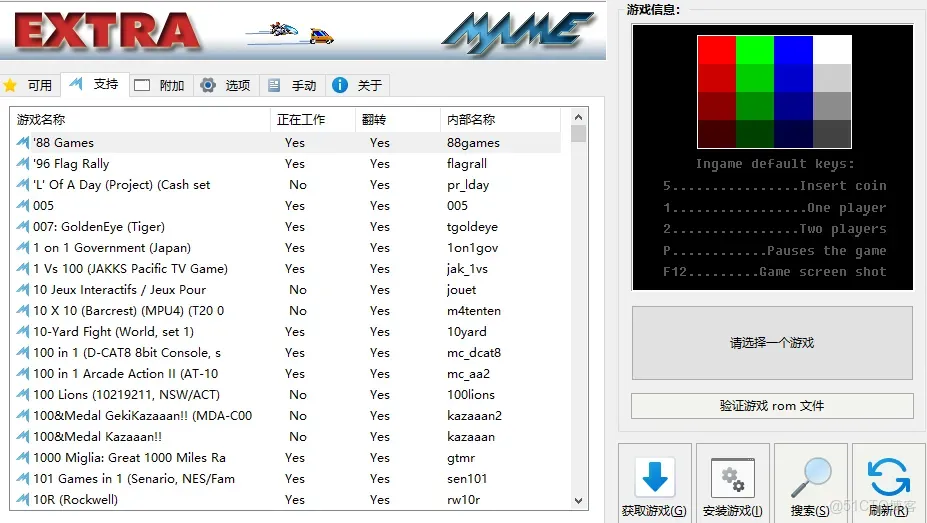Open the 附加 (Extras) tab
Screen dimensions: 927x523
(161, 85)
